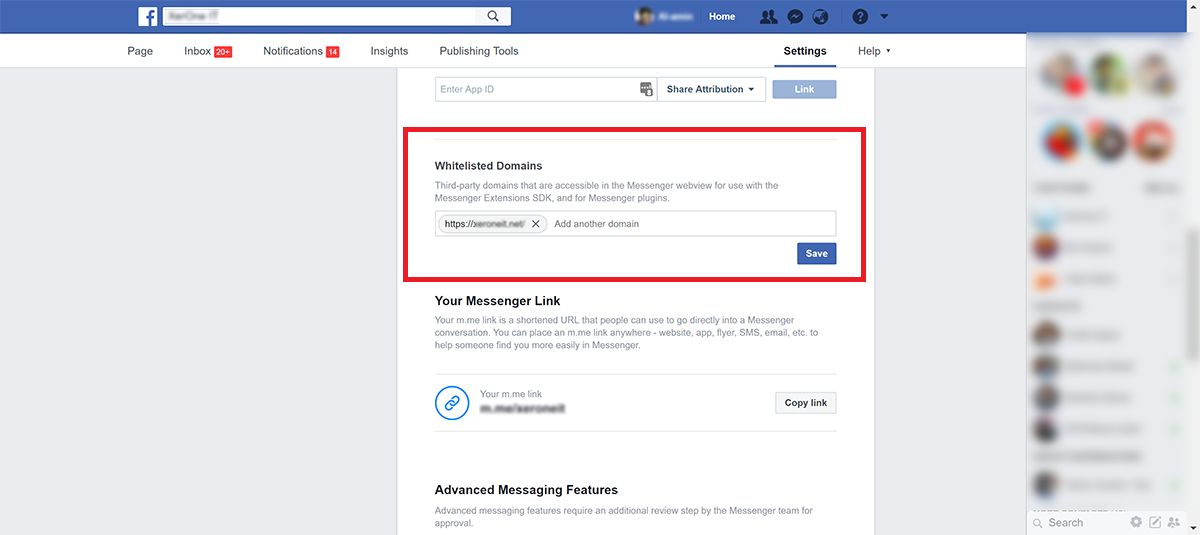Click the Quick Help question mark icon
Viewport: 1200px width, 535px height.
[x=860, y=17]
